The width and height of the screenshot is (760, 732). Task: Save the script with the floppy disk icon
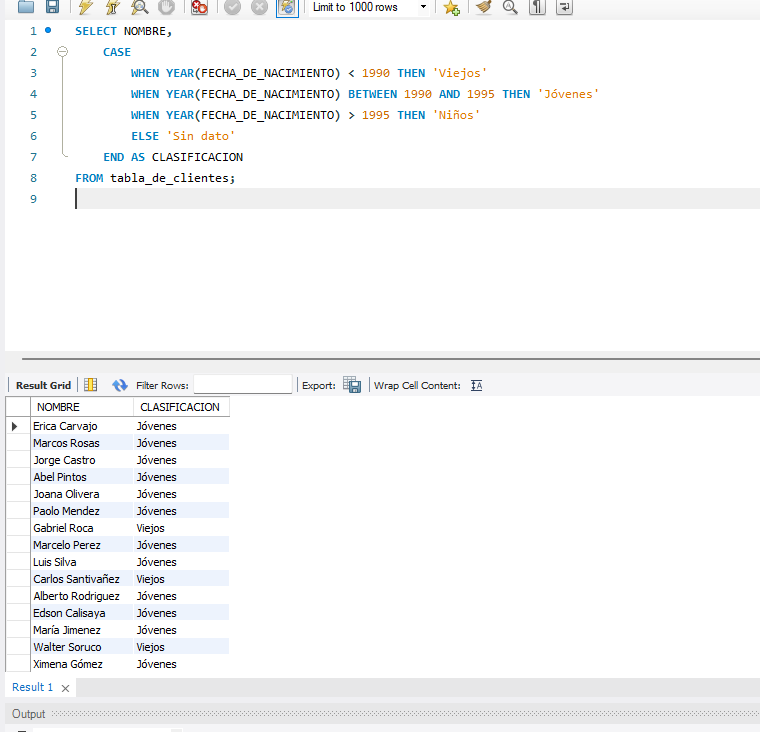52,7
